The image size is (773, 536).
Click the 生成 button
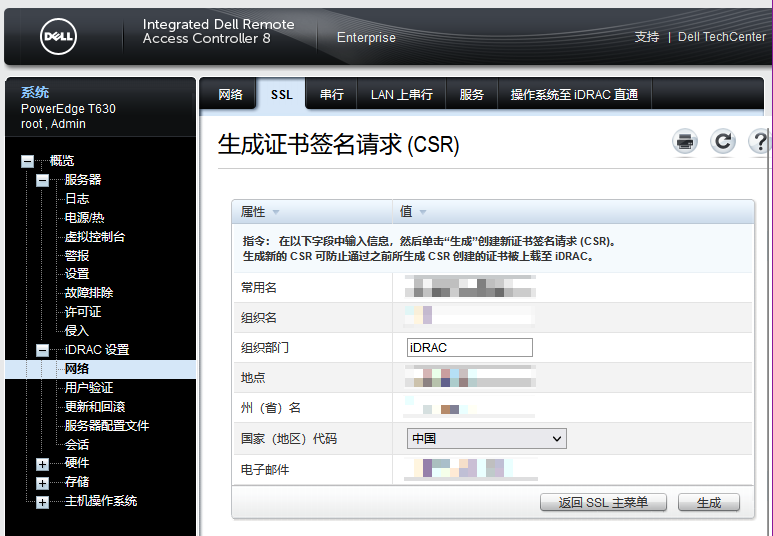pos(708,502)
